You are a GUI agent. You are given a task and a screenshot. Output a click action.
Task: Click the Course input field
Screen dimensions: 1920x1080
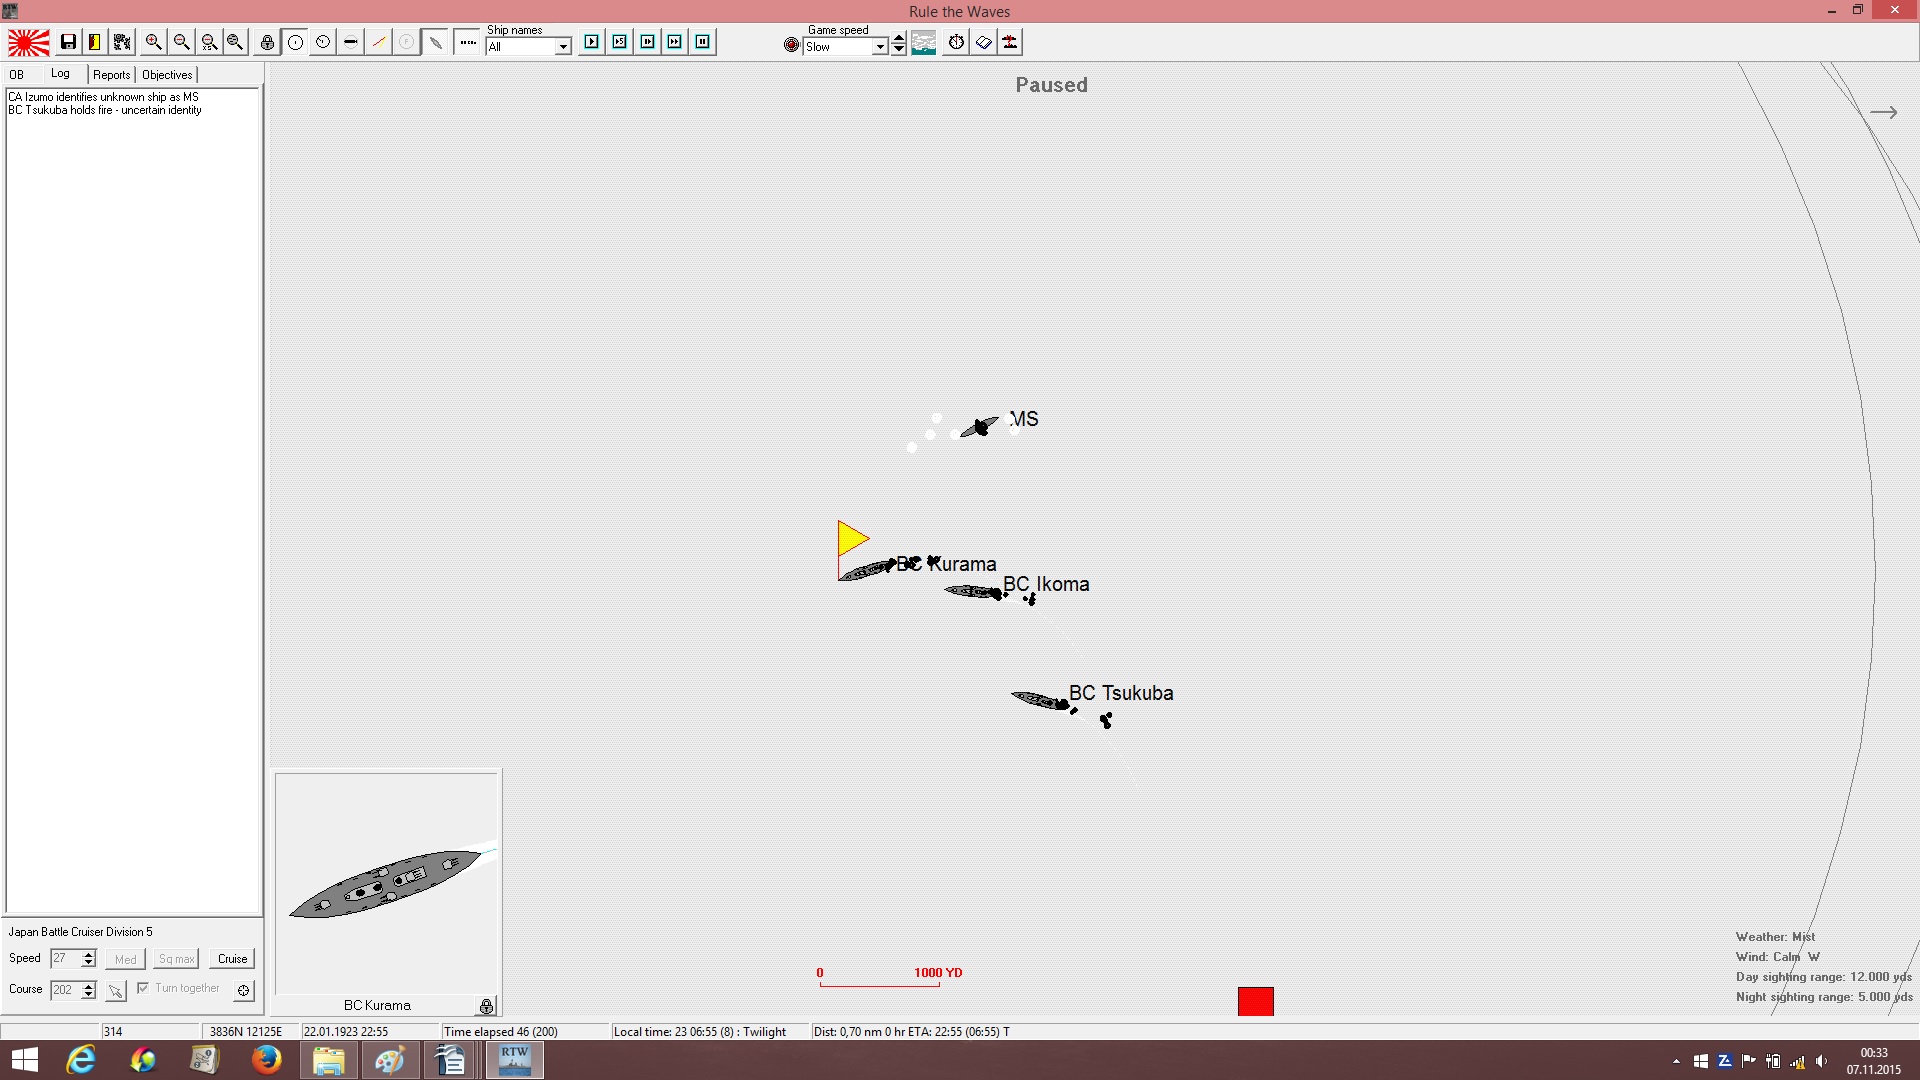point(65,990)
